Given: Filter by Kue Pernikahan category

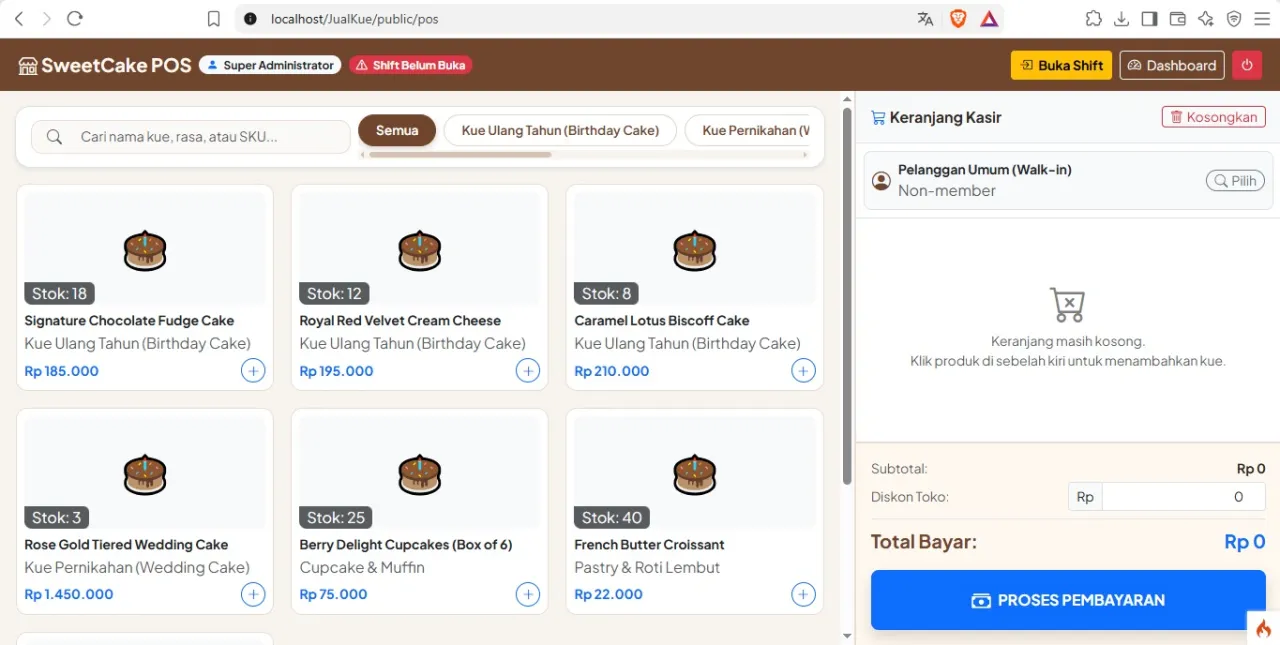Looking at the screenshot, I should click(747, 130).
